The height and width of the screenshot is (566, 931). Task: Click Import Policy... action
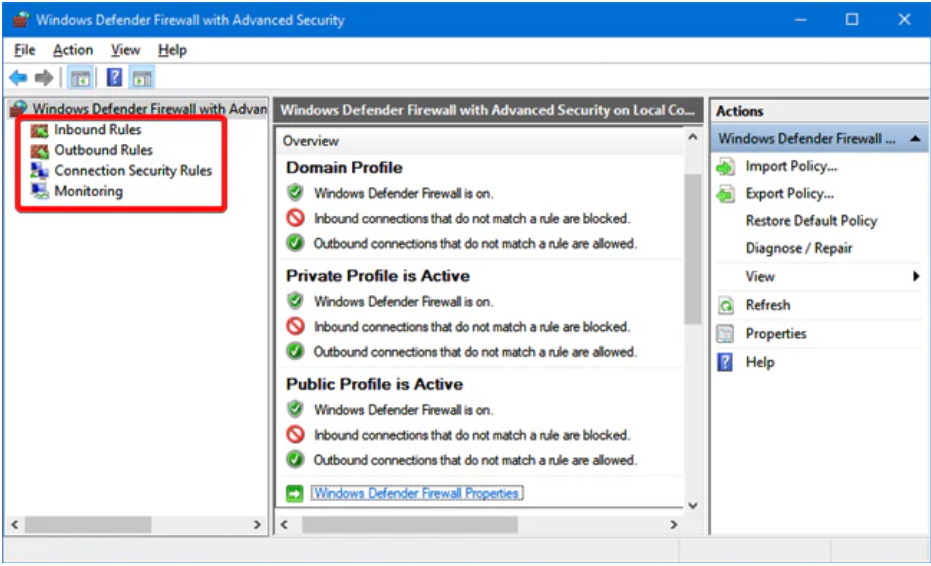tap(791, 166)
